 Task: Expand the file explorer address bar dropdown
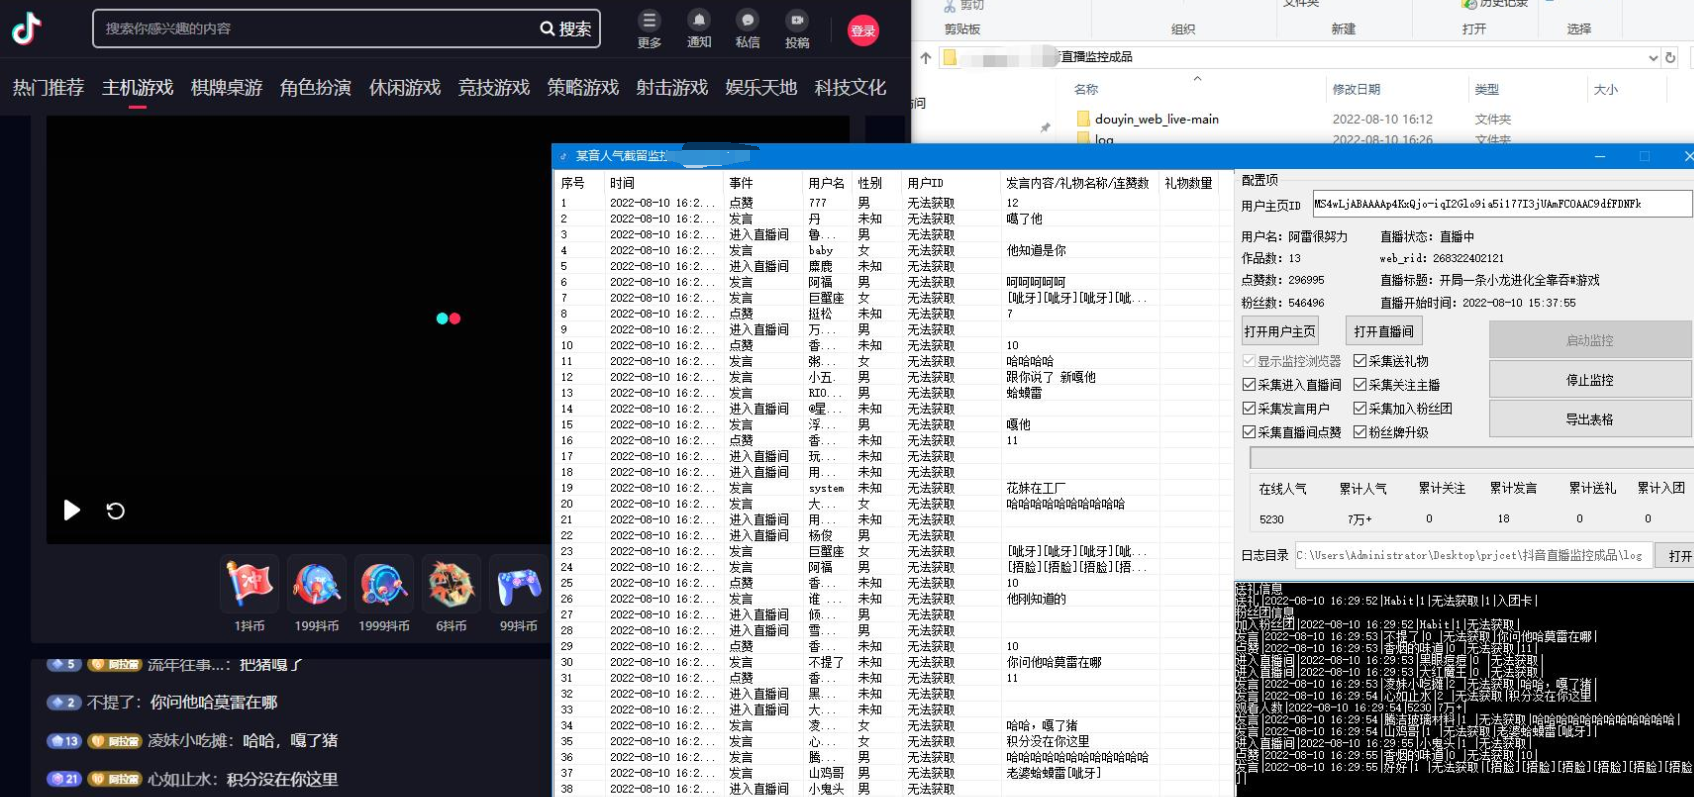pos(1652,58)
